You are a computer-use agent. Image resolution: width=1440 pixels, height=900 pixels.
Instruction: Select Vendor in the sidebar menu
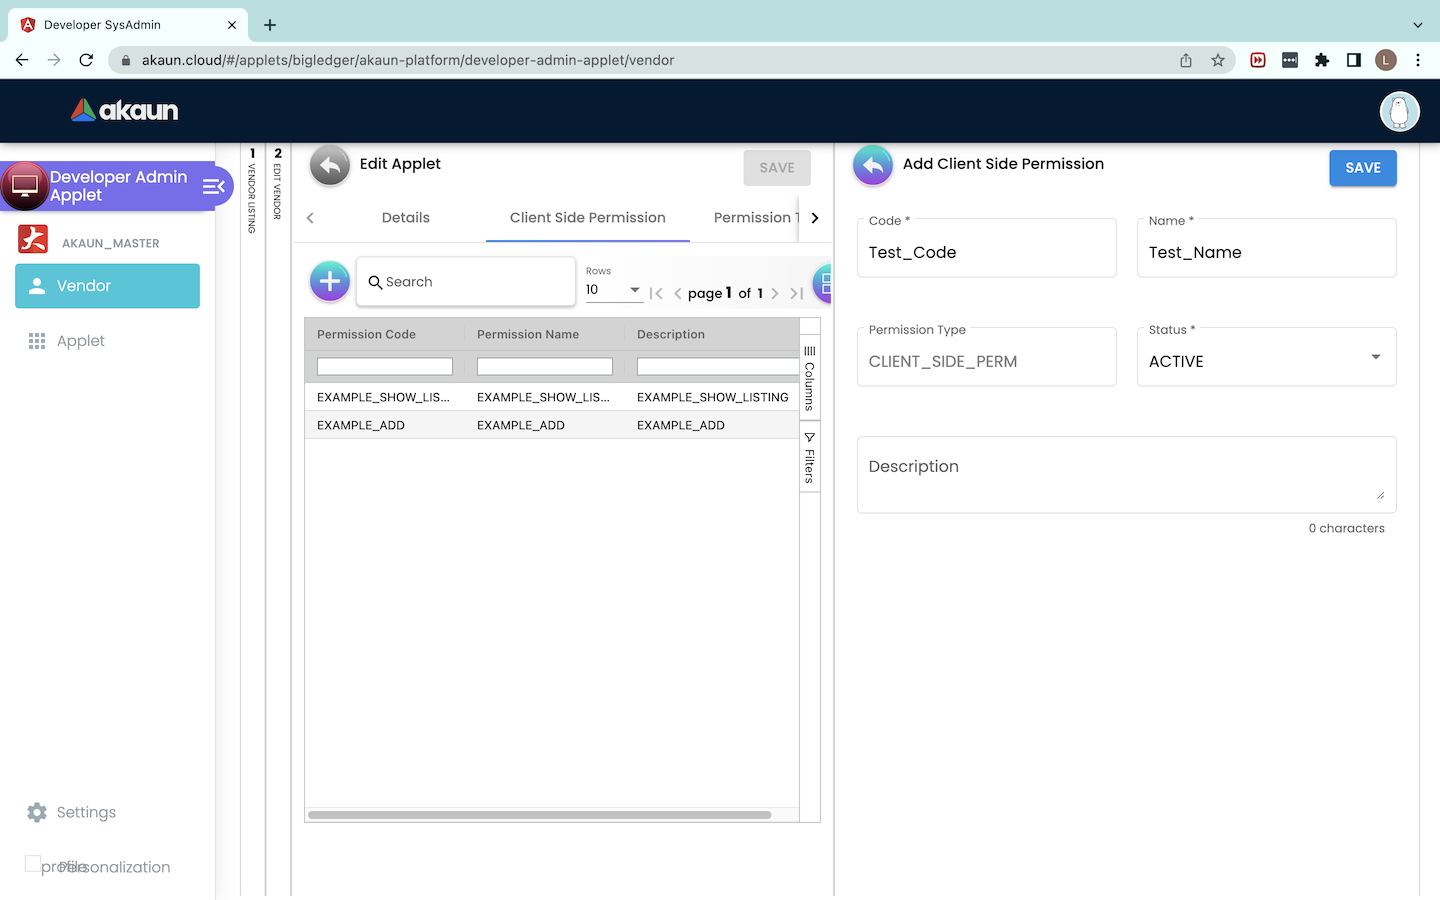click(108, 286)
